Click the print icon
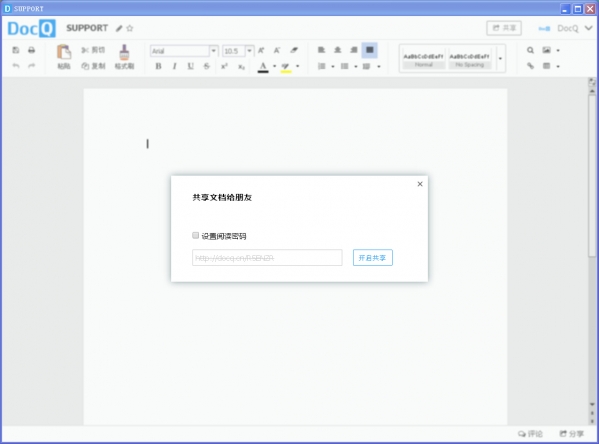Screen dimensions: 599x444 click(31, 50)
